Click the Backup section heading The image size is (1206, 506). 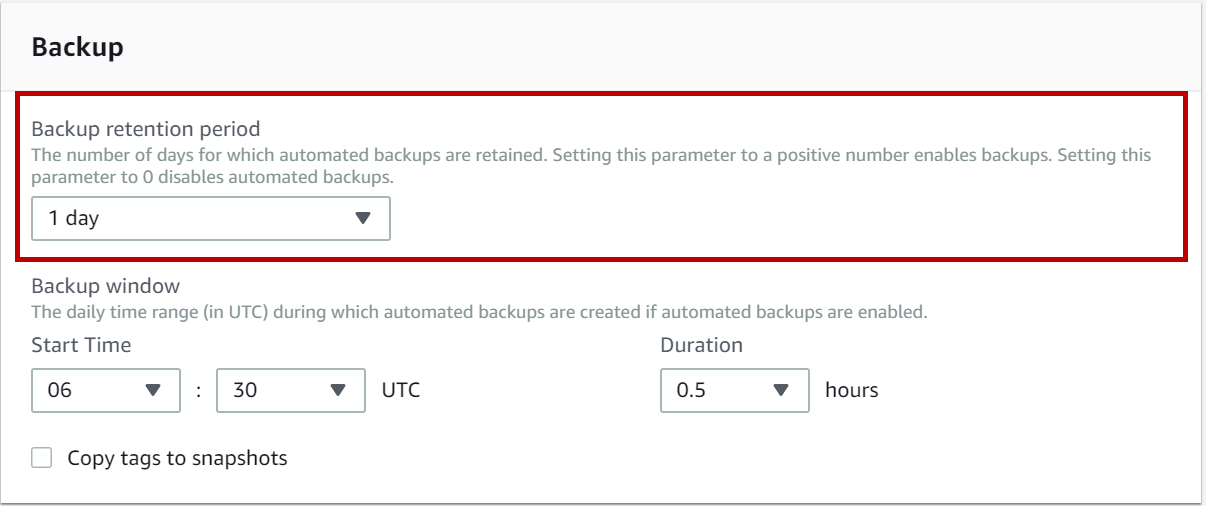78,47
